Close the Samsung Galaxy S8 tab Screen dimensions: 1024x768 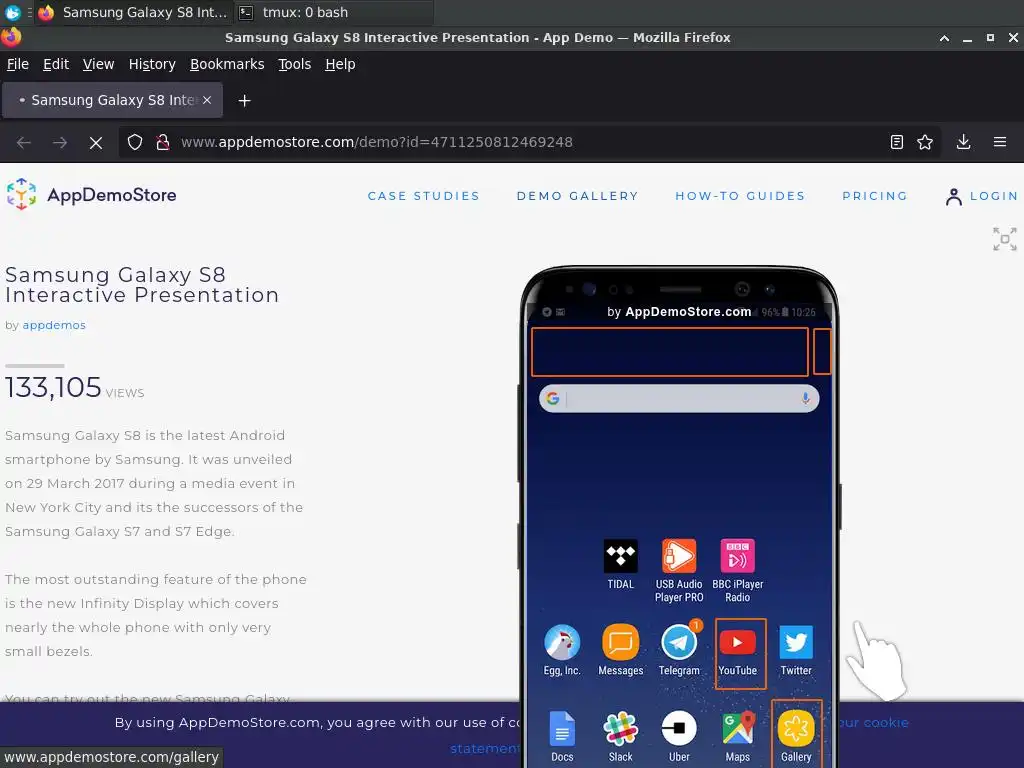point(207,100)
